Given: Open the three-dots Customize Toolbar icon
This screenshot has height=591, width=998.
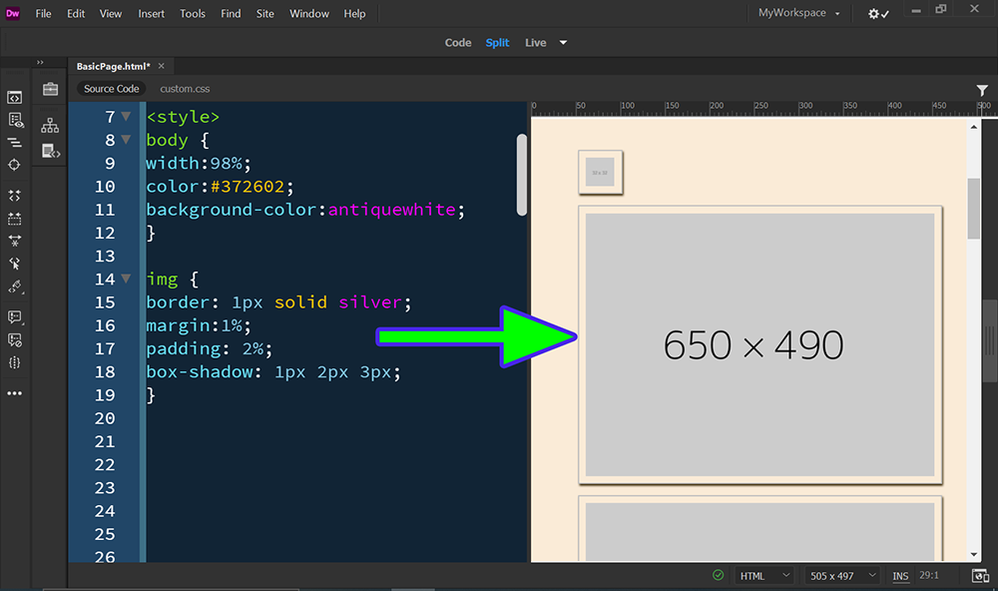Looking at the screenshot, I should coord(15,393).
